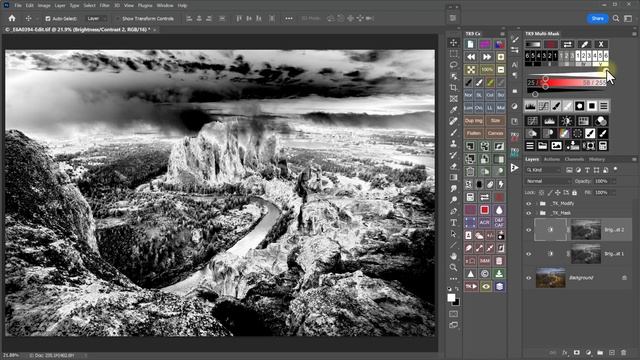Click the TK9 rewind double-arrow button
Image resolution: width=640 pixels, height=360 pixels.
click(471, 57)
